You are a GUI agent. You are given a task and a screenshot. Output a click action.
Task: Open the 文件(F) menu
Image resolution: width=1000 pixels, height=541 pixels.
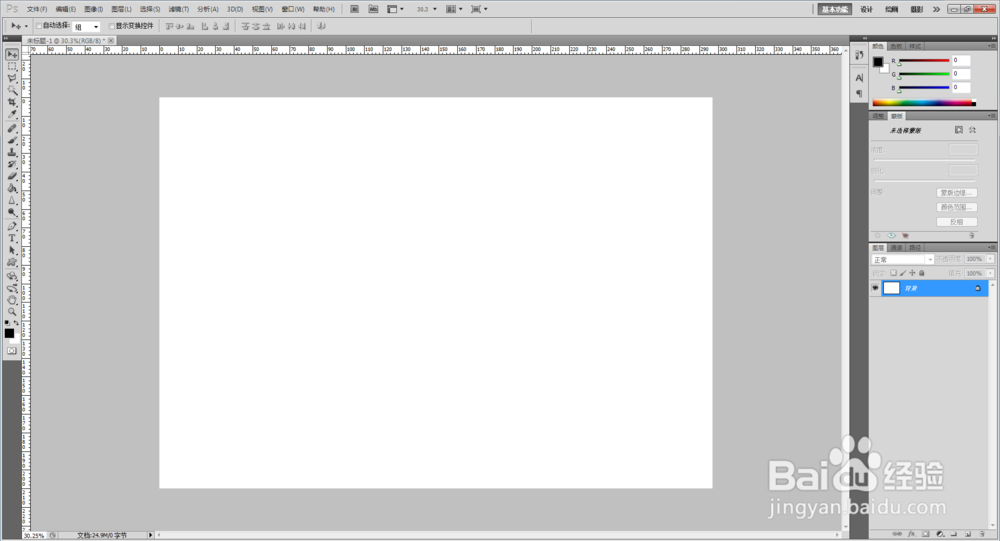(x=37, y=10)
